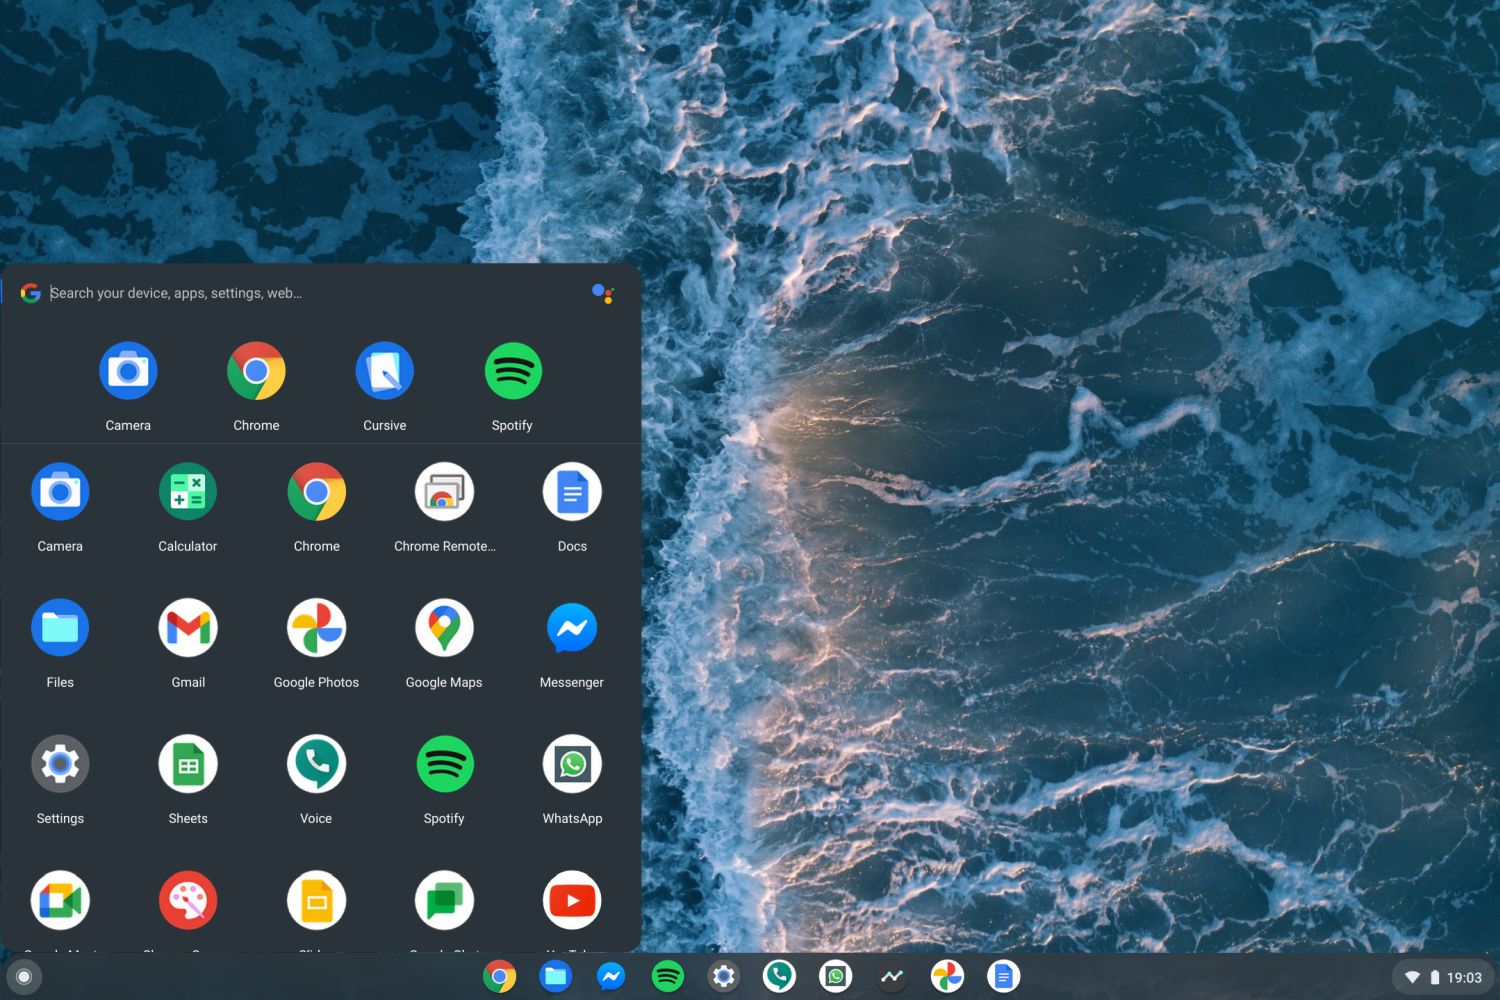Launch Files from the shelf
This screenshot has height=1000, width=1500.
click(555, 976)
